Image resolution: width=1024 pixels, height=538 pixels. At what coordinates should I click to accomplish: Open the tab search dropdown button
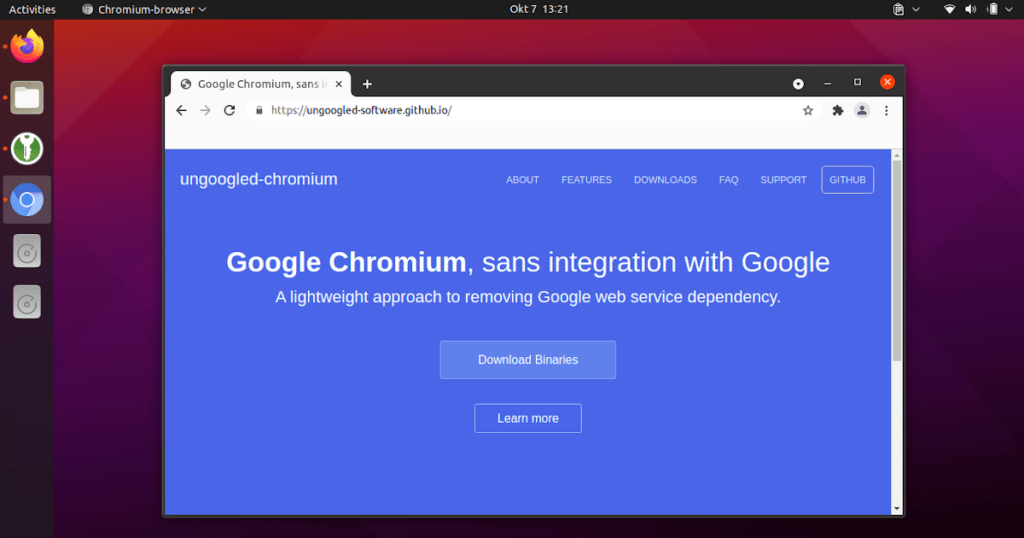[798, 83]
